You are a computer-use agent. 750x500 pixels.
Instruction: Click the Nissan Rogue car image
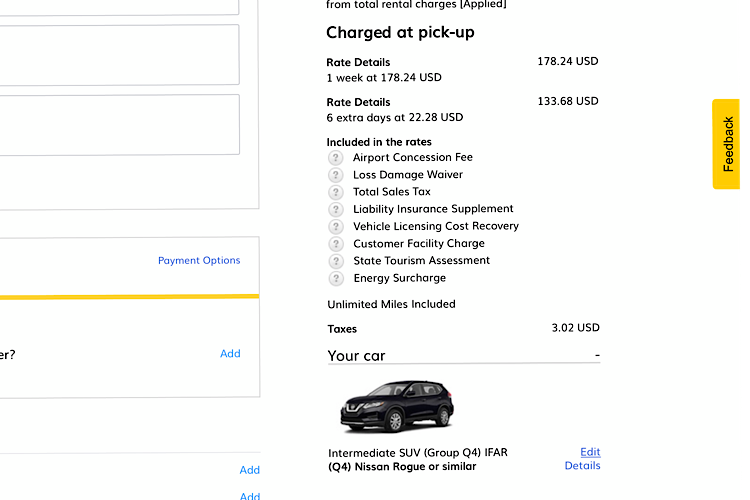(397, 406)
